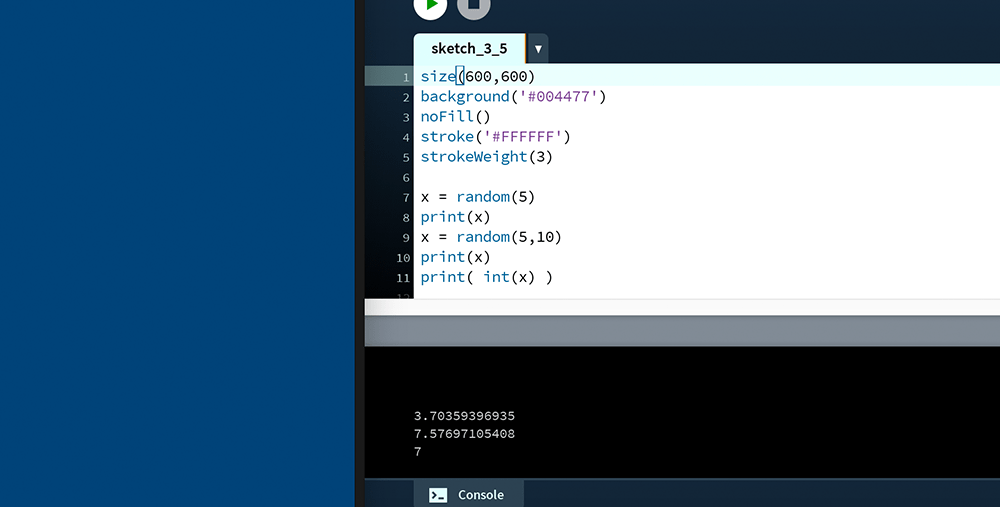Image resolution: width=1000 pixels, height=507 pixels.
Task: Click the print( int(x) ) line
Action: pyautogui.click(x=487, y=277)
